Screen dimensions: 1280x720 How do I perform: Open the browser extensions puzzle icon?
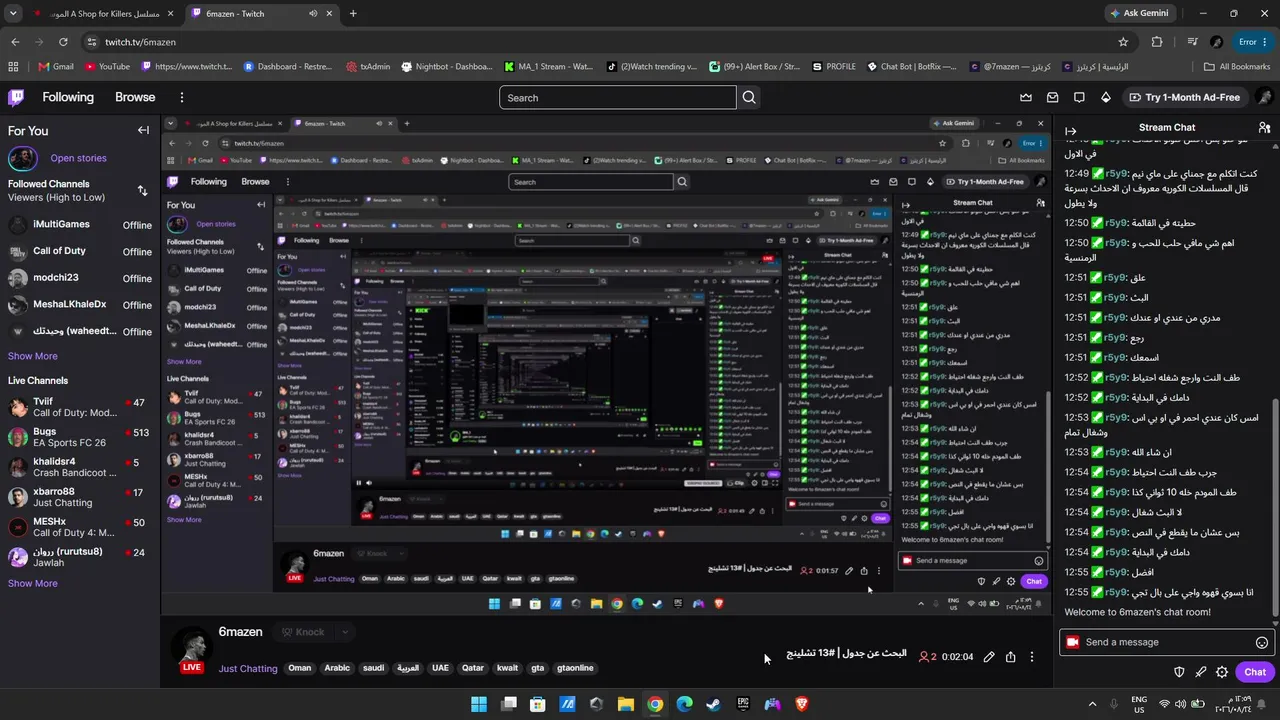click(1157, 42)
